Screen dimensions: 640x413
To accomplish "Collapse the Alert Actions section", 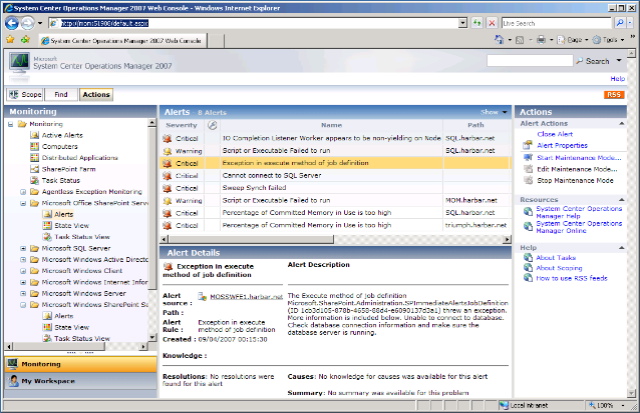I will 622,123.
